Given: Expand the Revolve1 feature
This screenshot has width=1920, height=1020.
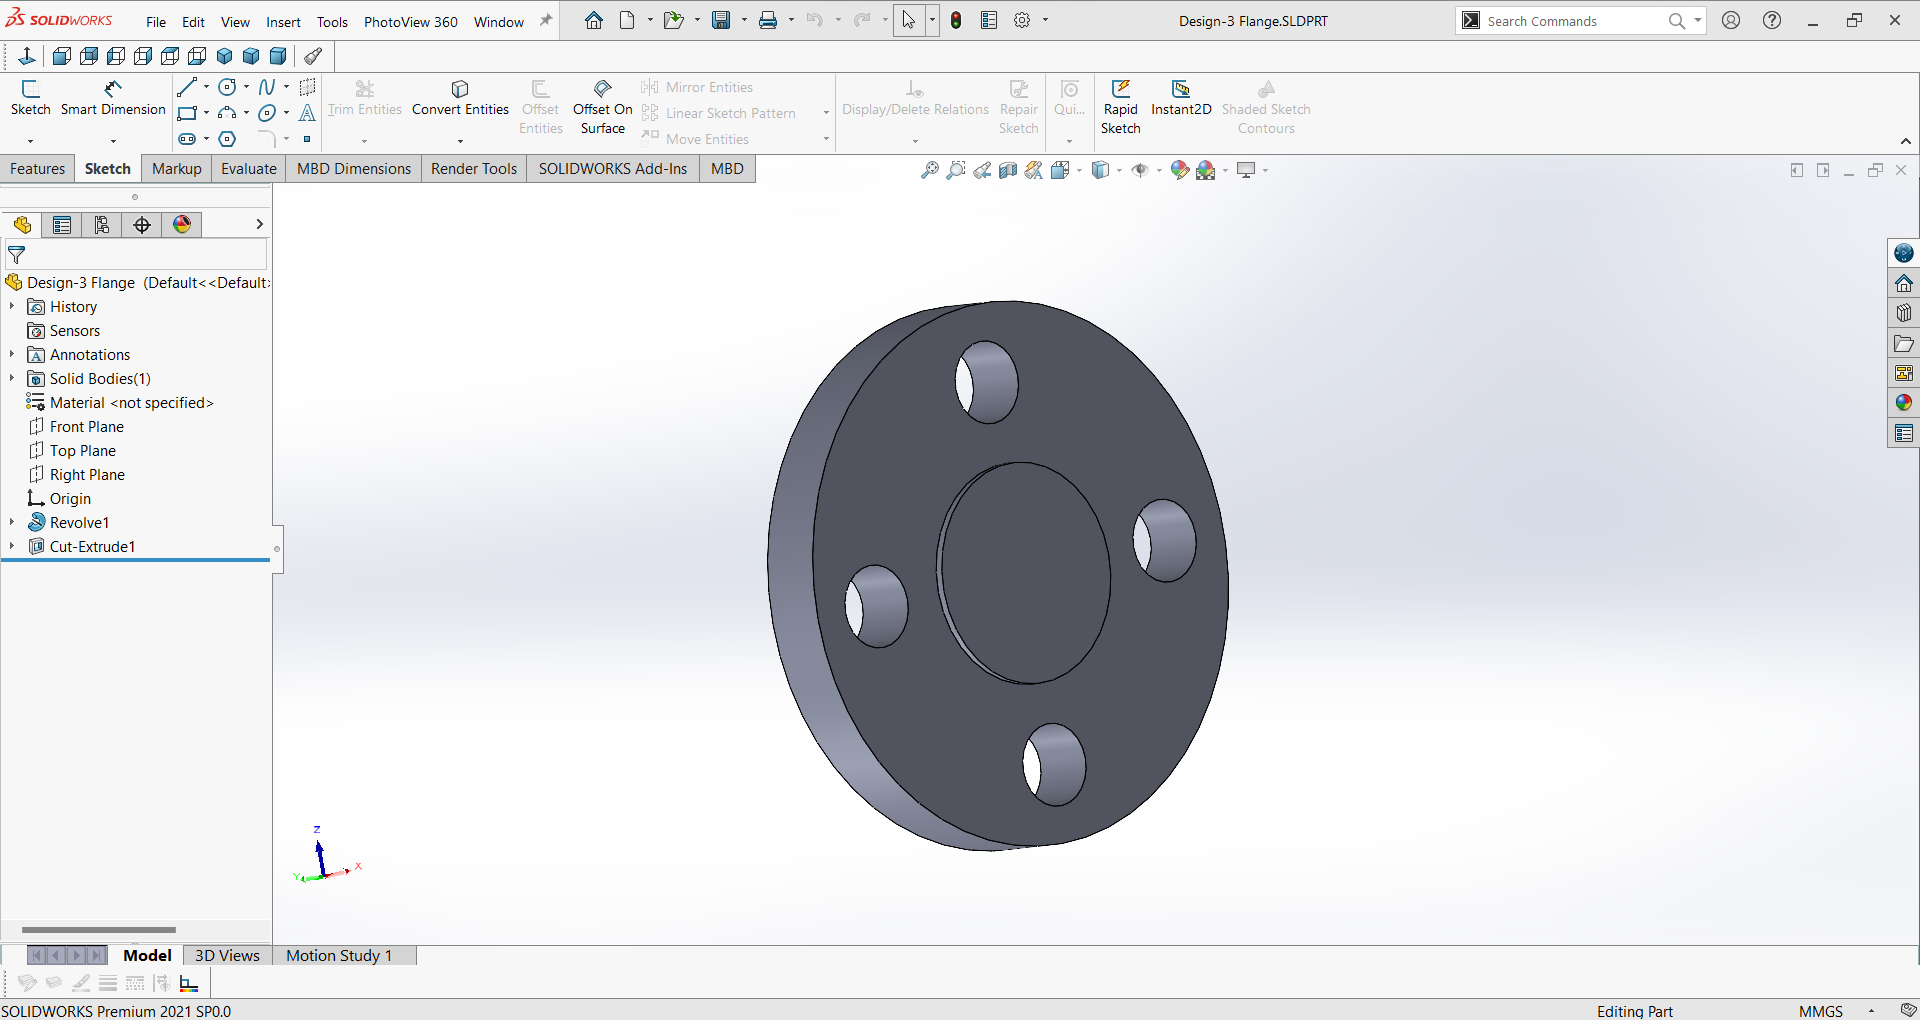Looking at the screenshot, I should tap(12, 523).
